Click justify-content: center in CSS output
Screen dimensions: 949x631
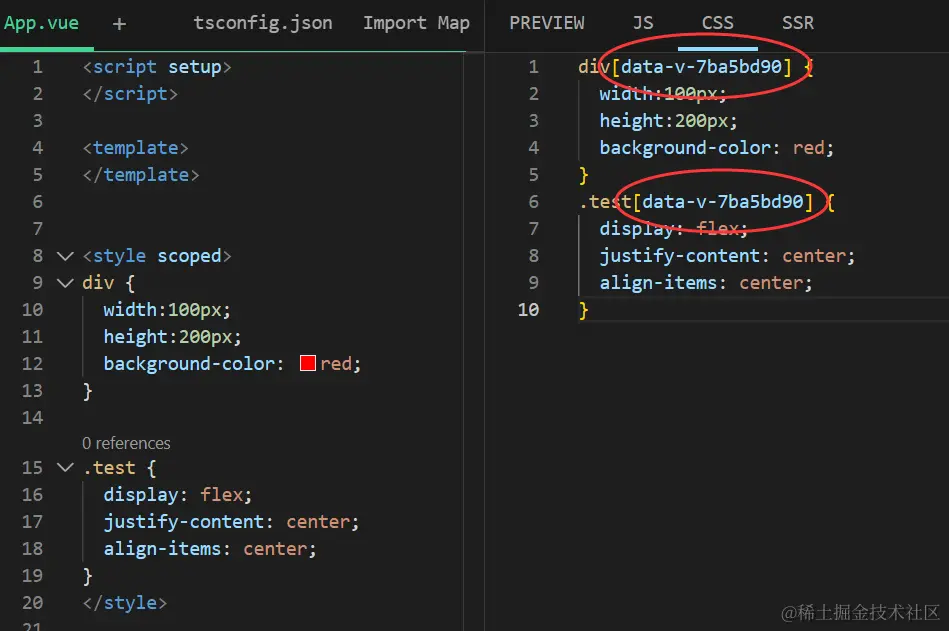[727, 256]
